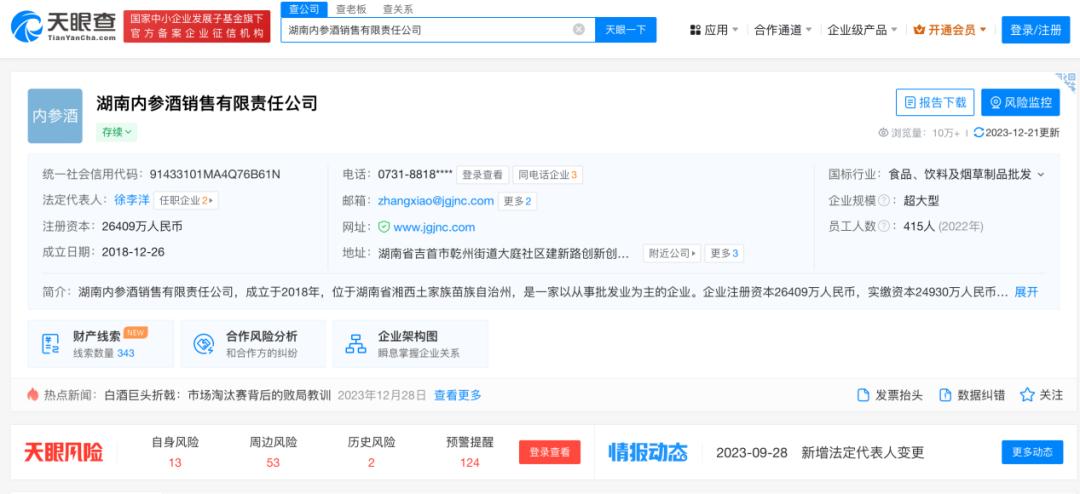The height and width of the screenshot is (494, 1080).
Task: Click the flame icon beside 热点新闻
Action: (32, 395)
